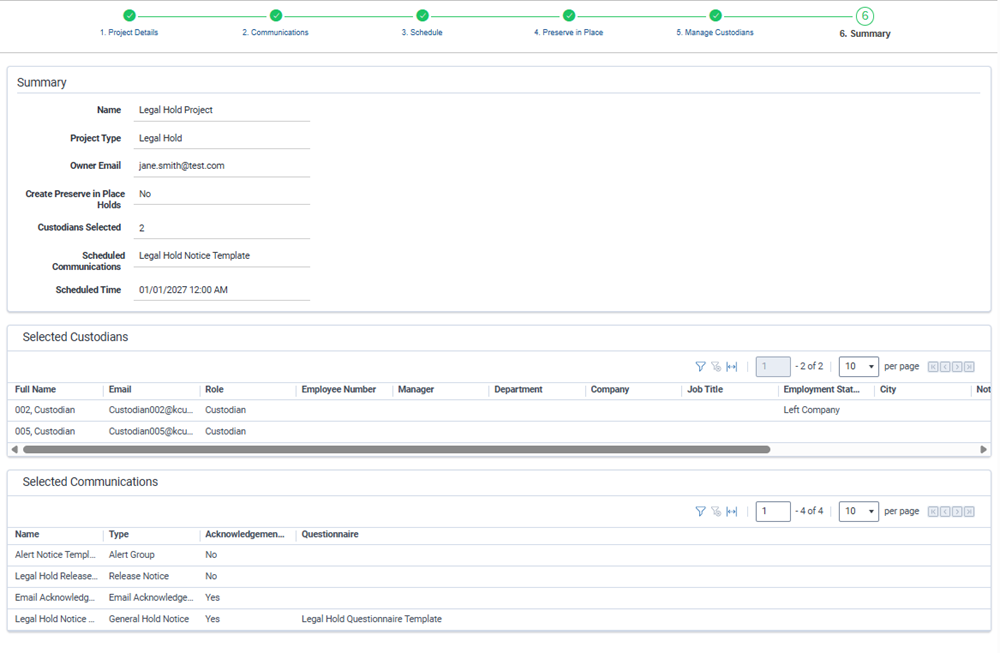Select the 'Alert Notice Templ...' row
Viewport: 1000px width, 653px height.
pos(499,555)
